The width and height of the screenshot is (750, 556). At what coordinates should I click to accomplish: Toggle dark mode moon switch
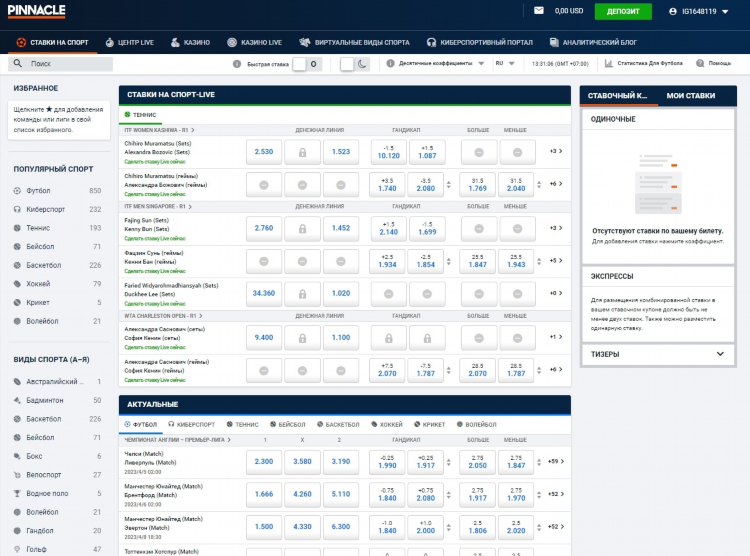354,64
